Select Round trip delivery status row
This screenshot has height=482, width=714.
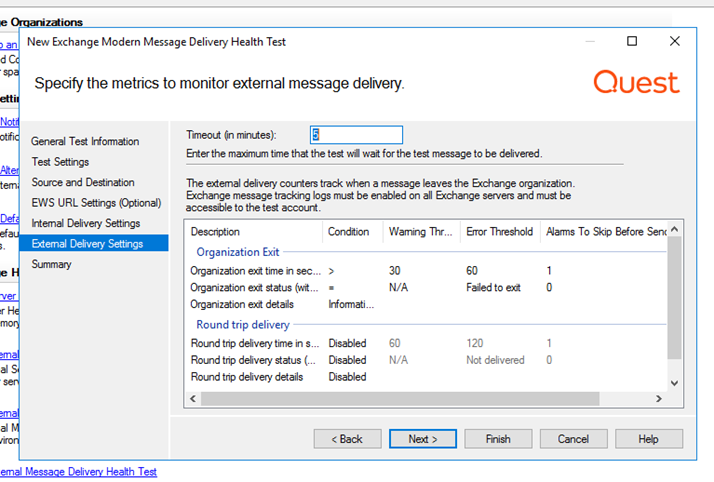[x=426, y=360]
